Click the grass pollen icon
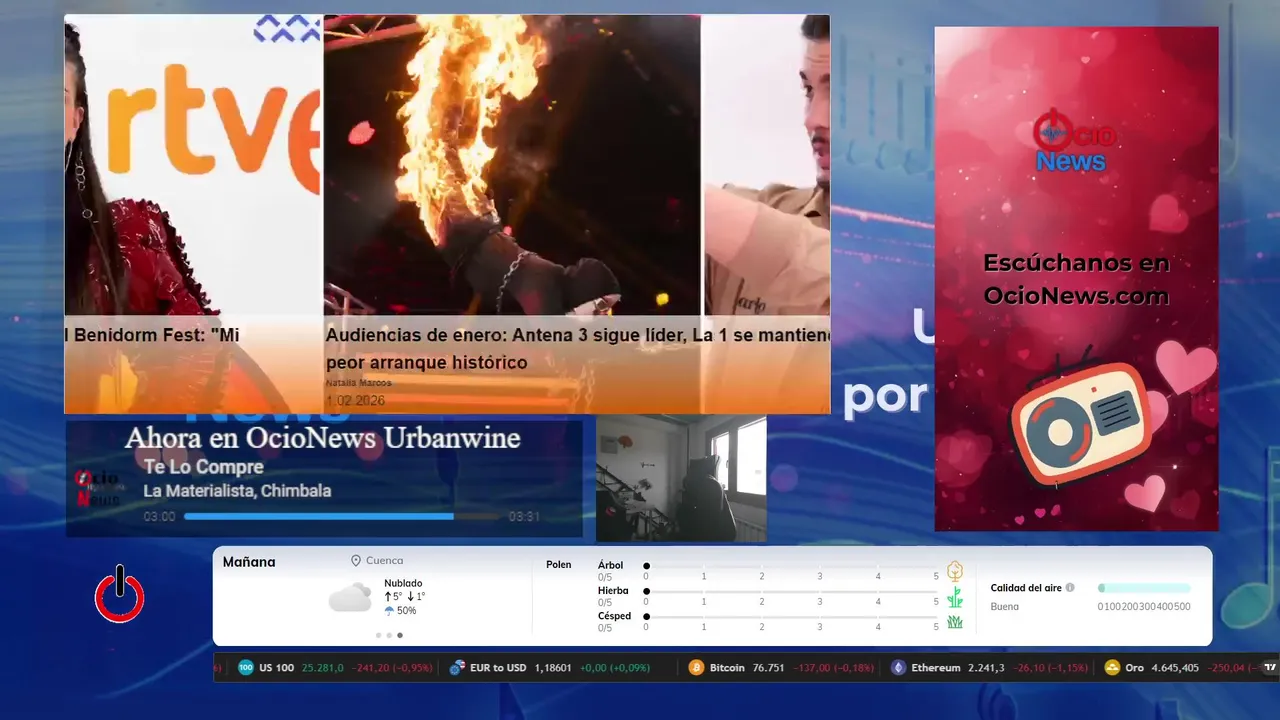1280x720 pixels. click(955, 622)
